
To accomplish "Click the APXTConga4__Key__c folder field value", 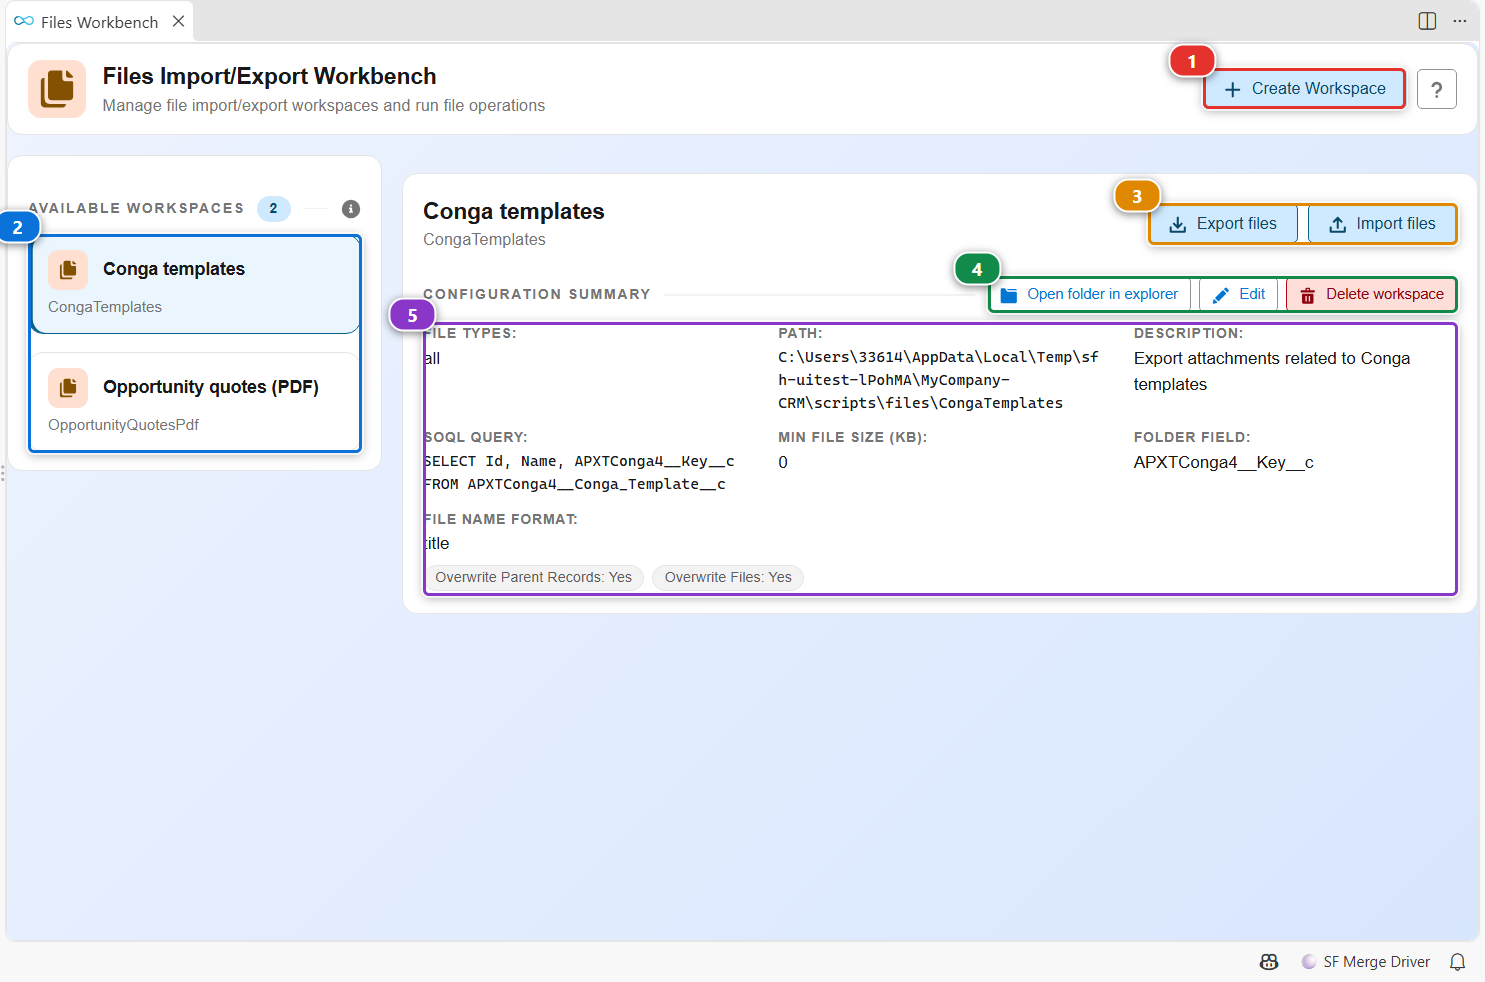I will [x=1223, y=462].
